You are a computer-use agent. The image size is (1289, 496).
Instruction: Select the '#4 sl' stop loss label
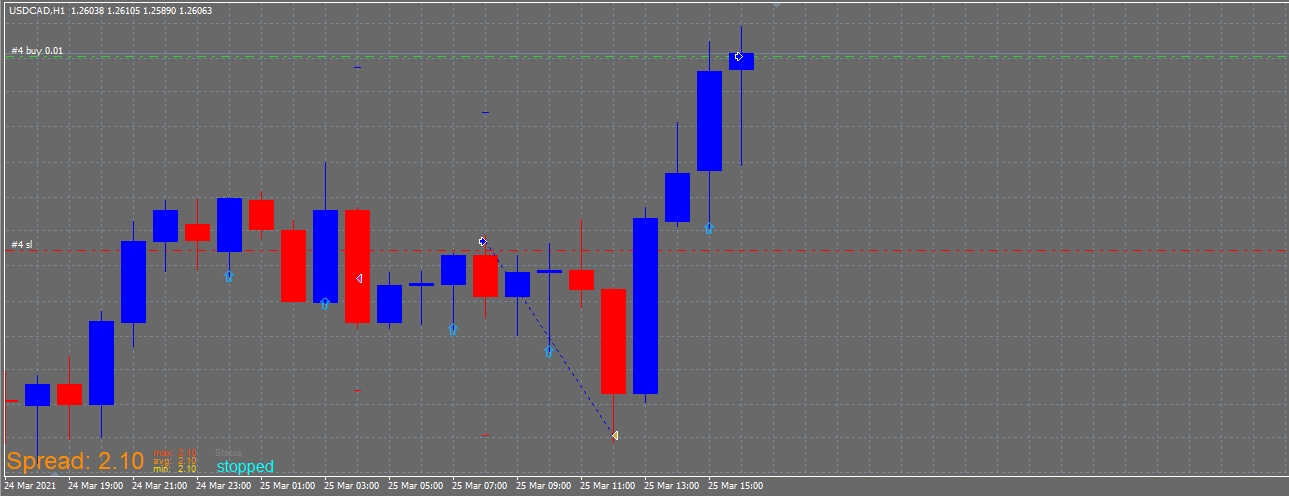(22, 244)
